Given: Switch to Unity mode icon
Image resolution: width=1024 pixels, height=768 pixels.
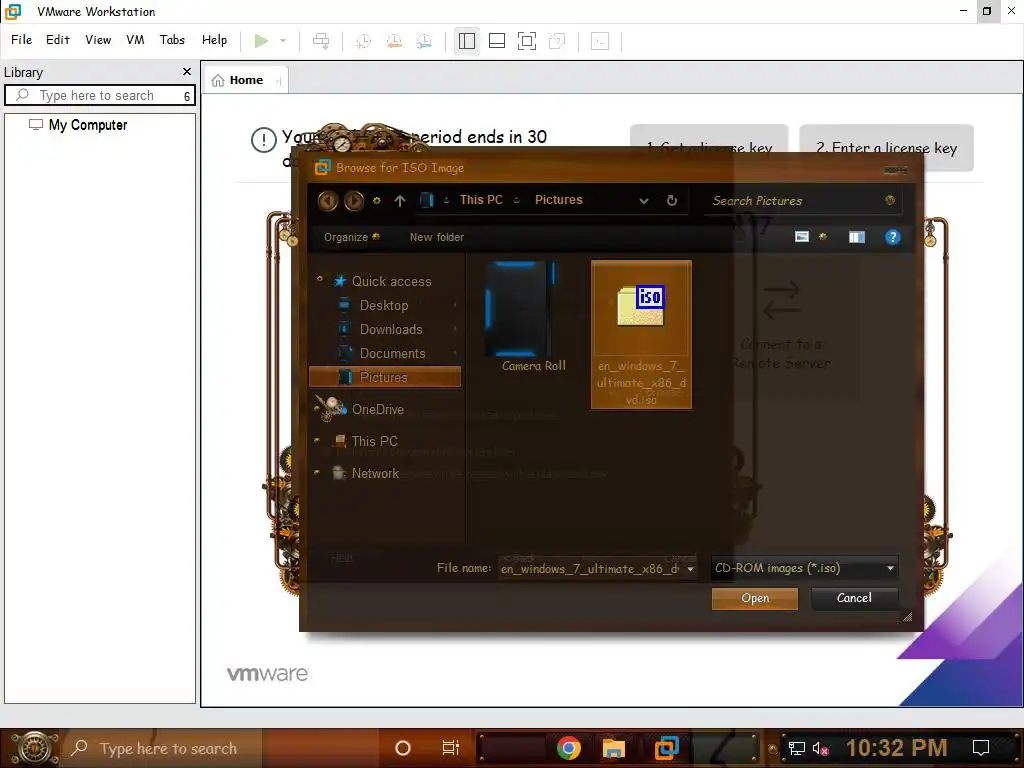Looking at the screenshot, I should [x=557, y=41].
